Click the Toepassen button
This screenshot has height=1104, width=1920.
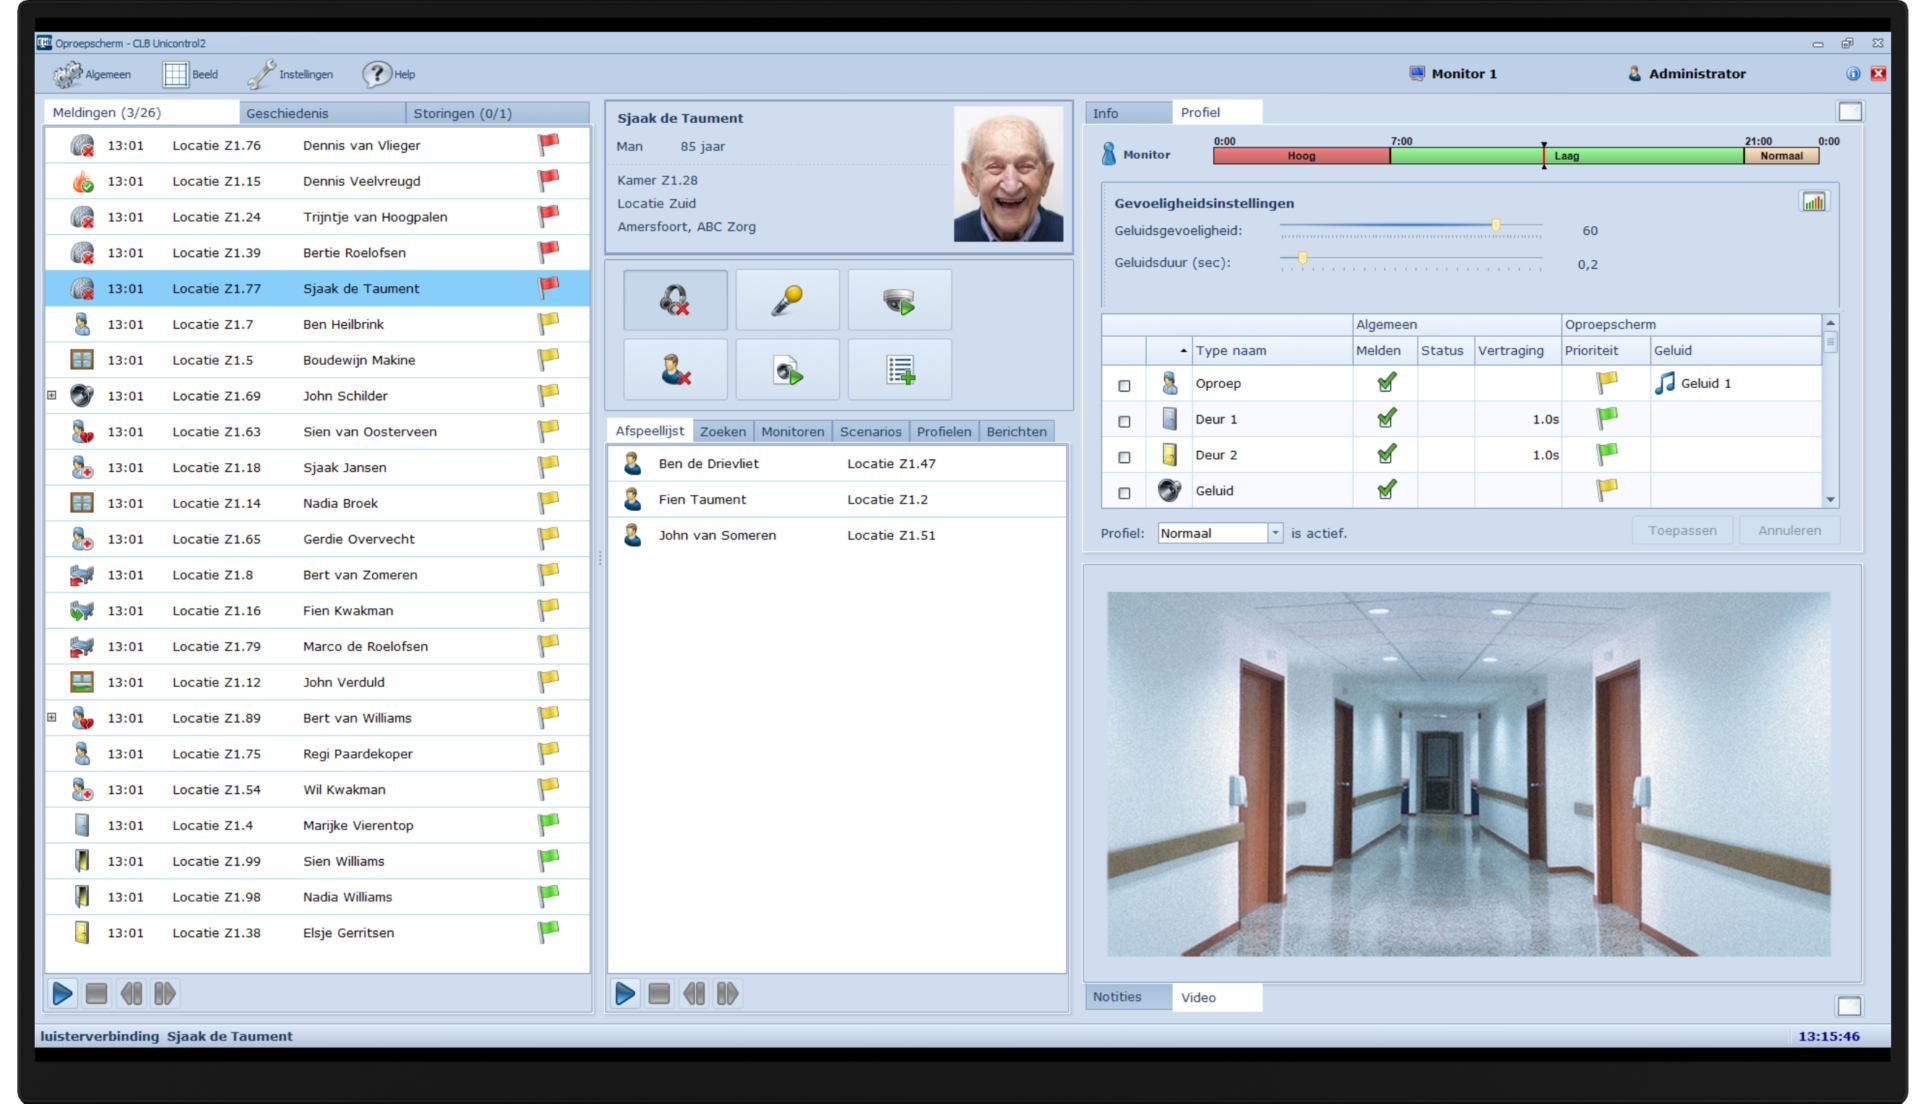click(1682, 531)
